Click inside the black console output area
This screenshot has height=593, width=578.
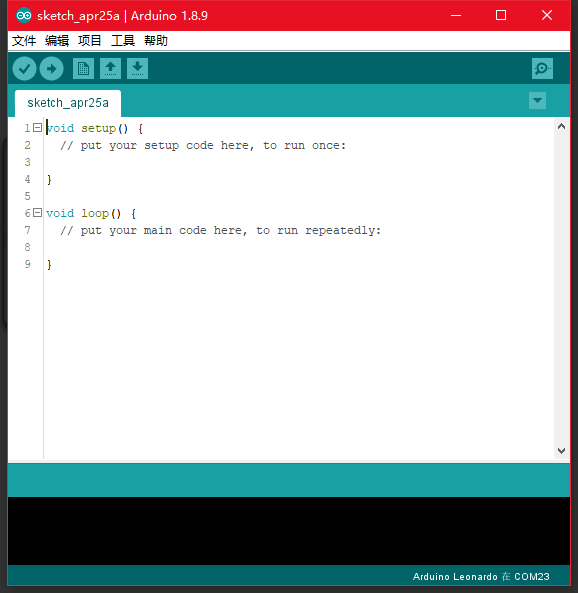pos(289,531)
